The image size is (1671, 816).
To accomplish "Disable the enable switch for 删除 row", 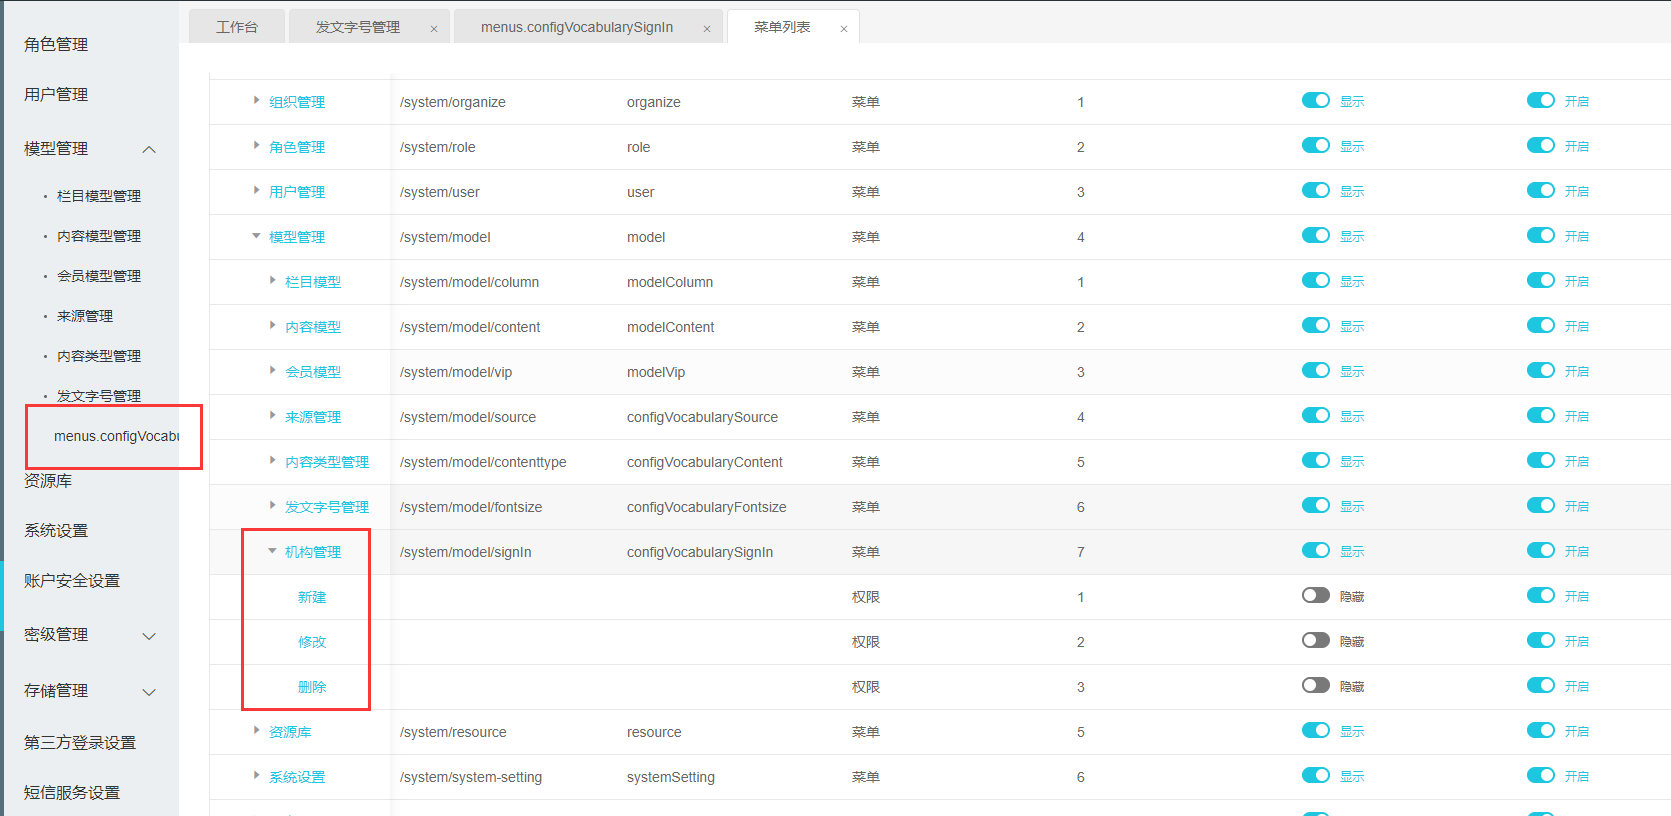I will 1540,685.
